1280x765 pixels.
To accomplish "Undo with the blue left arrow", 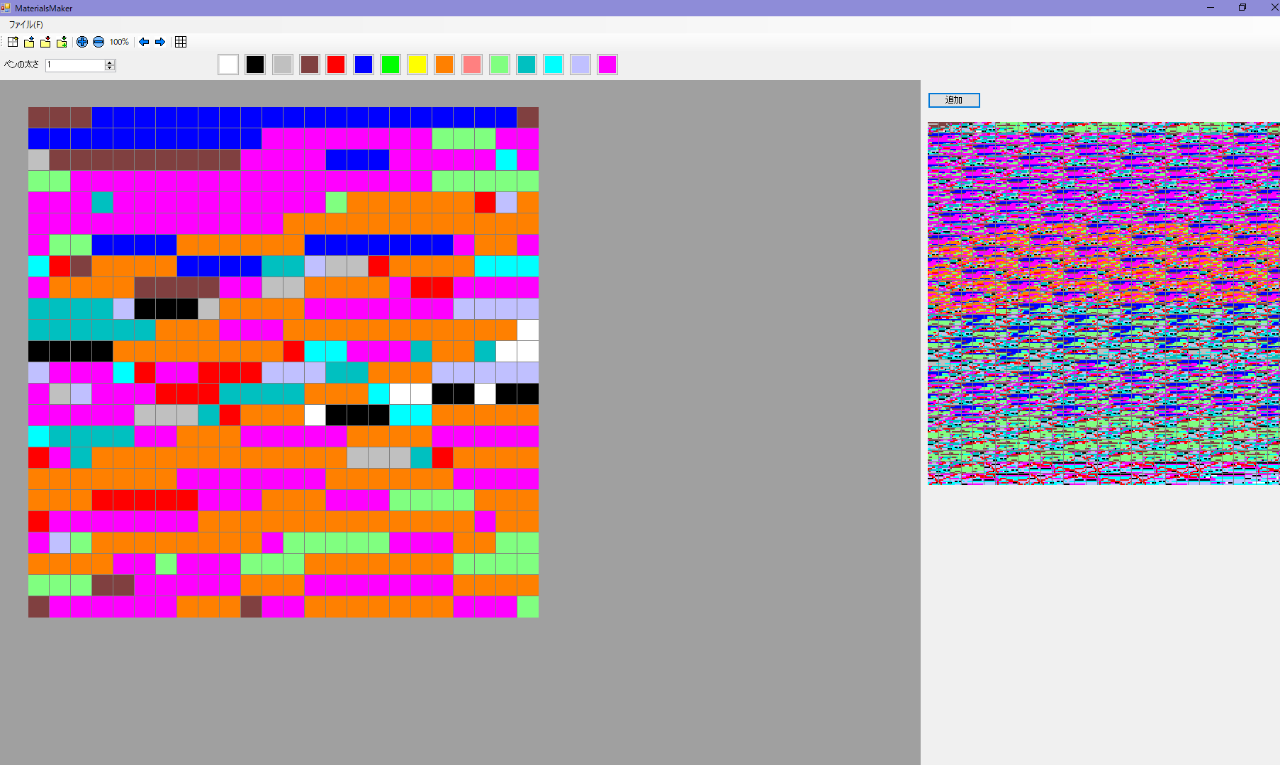I will point(144,42).
